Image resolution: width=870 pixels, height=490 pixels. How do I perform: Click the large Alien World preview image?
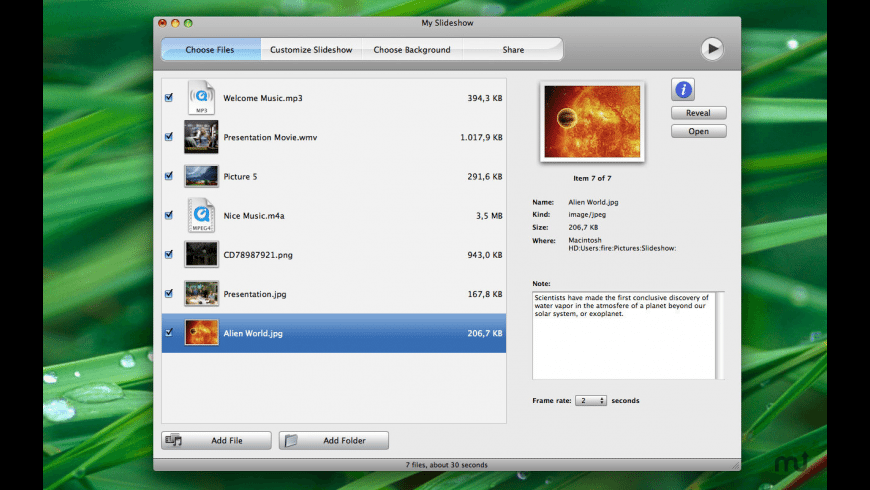[x=592, y=122]
